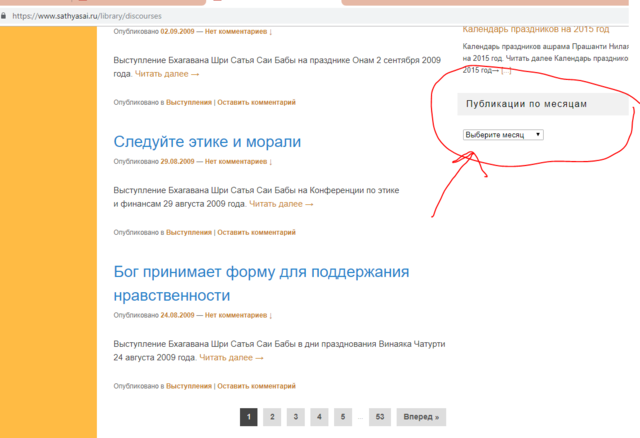Click the date link 24.08.2009

[x=177, y=315]
